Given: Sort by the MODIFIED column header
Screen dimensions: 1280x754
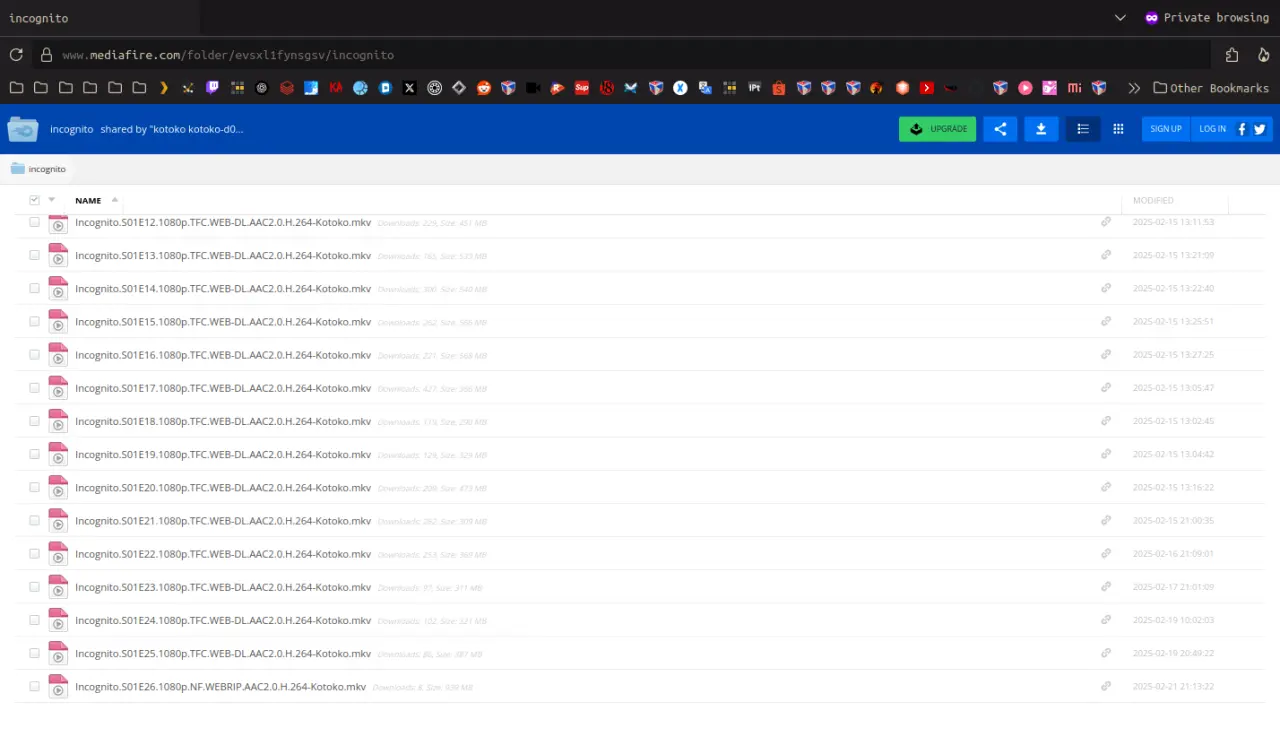Looking at the screenshot, I should (1153, 200).
